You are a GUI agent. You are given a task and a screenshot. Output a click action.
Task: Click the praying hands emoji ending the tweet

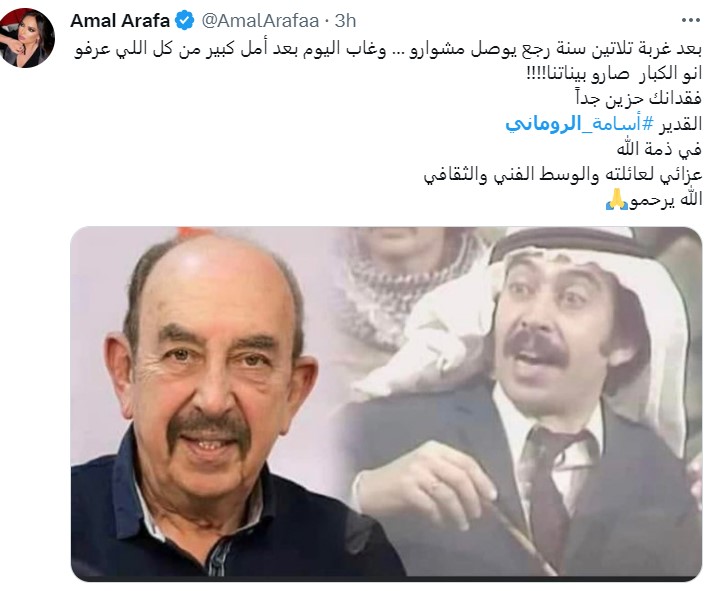pos(616,200)
